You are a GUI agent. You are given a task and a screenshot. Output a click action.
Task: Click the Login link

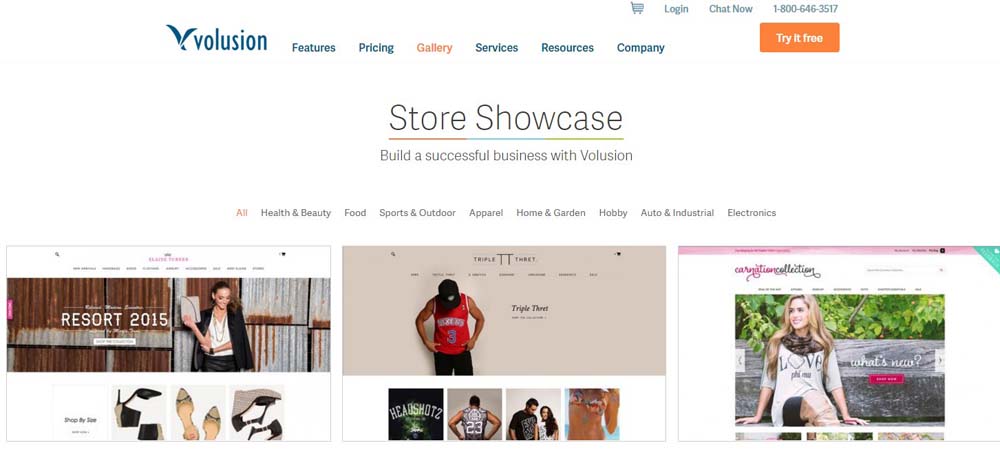[x=676, y=9]
